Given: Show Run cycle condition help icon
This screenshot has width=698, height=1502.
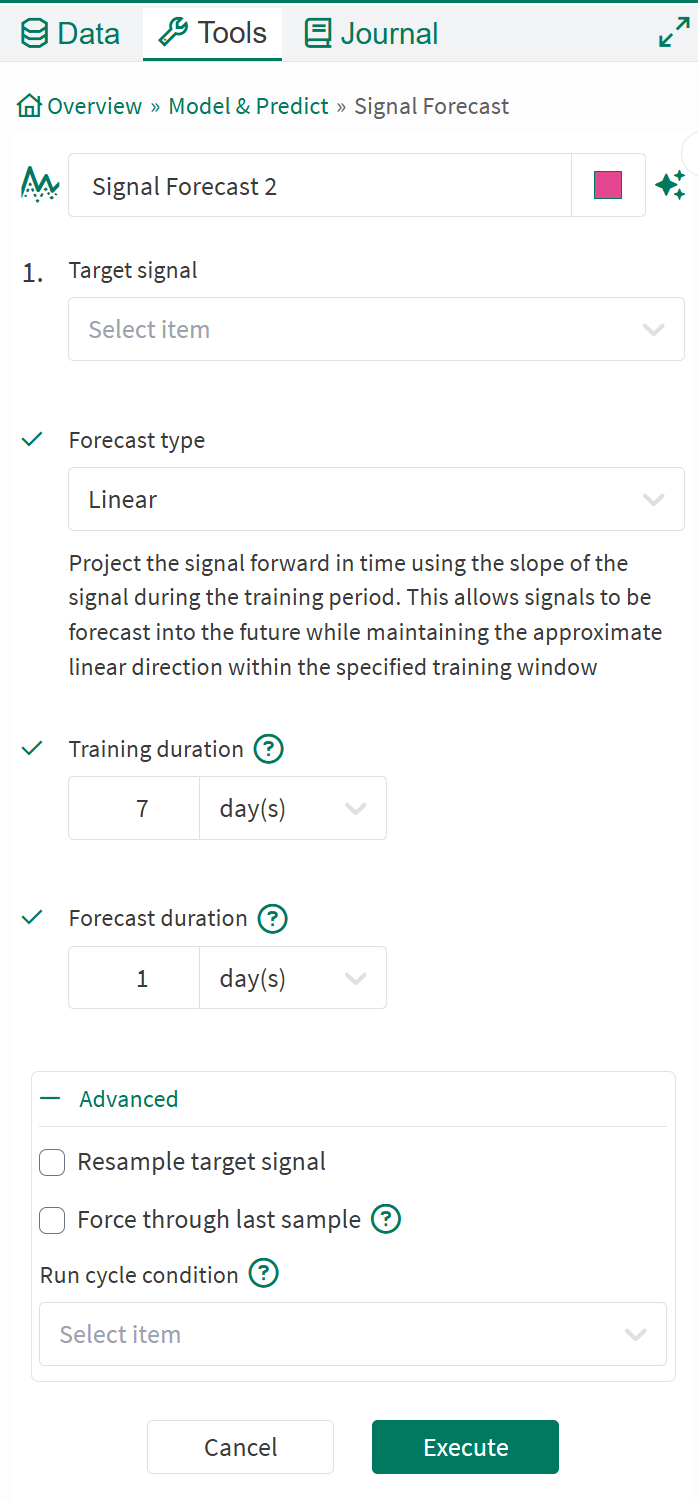Looking at the screenshot, I should pos(263,1274).
